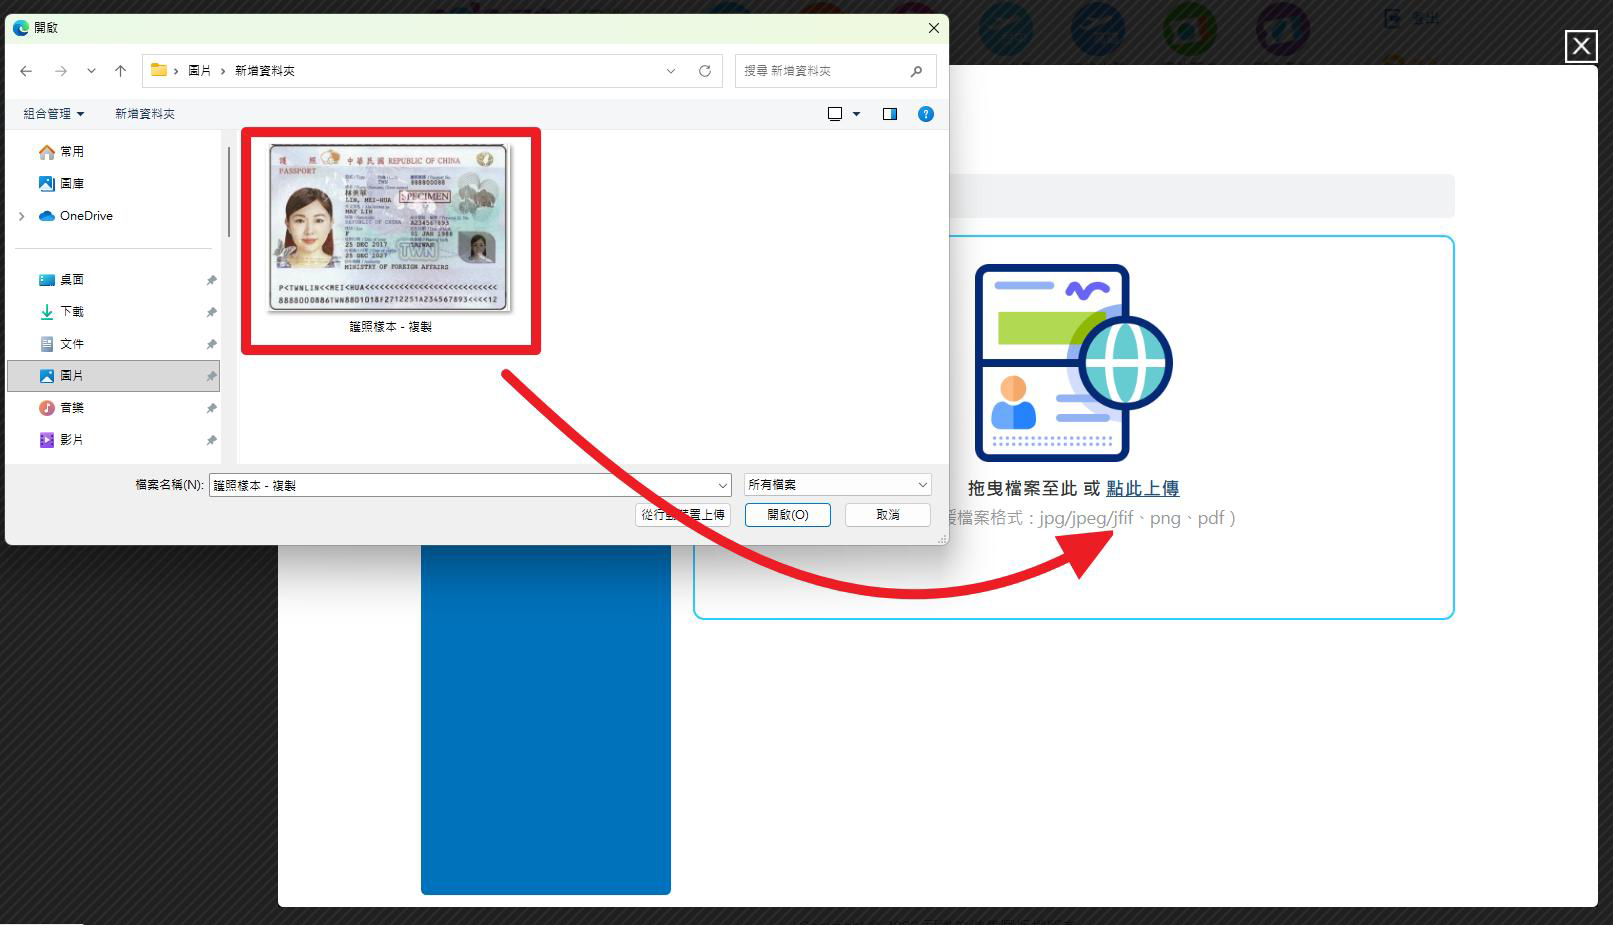
Task: Expand the file name combo box dropdown
Action: pos(722,486)
